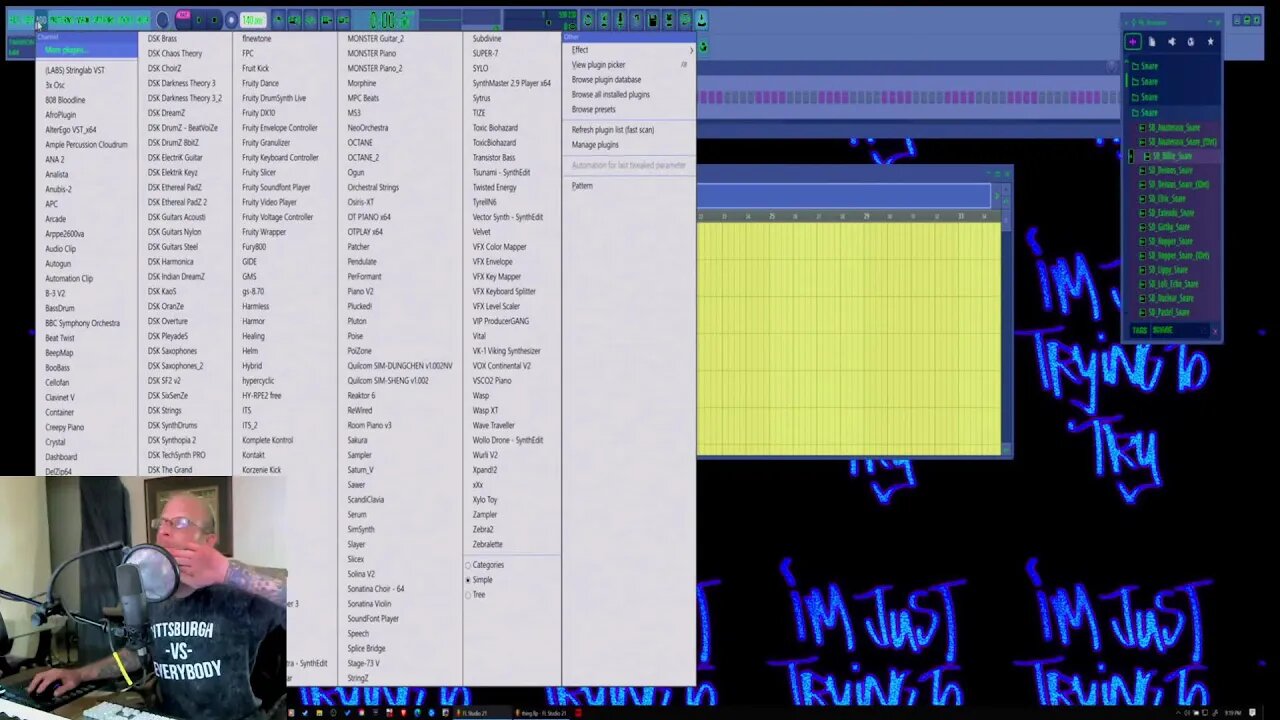Select SD_Demos_Snare_(Dirt) in the browser
Screen dimensions: 1280x720
pyautogui.click(x=1179, y=185)
